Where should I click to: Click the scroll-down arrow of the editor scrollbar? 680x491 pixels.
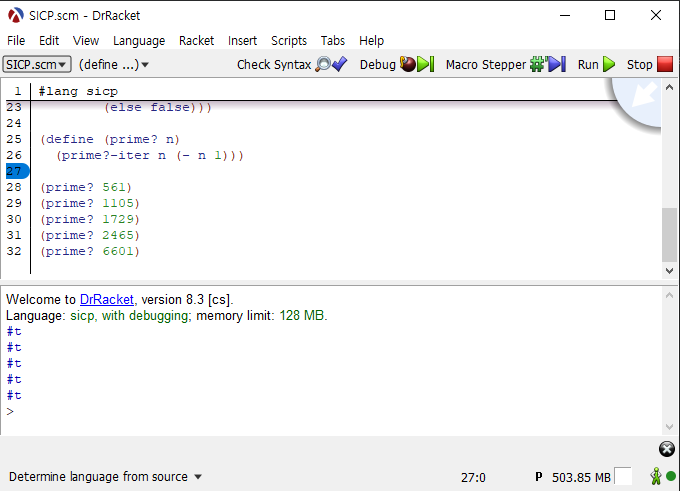[669, 271]
